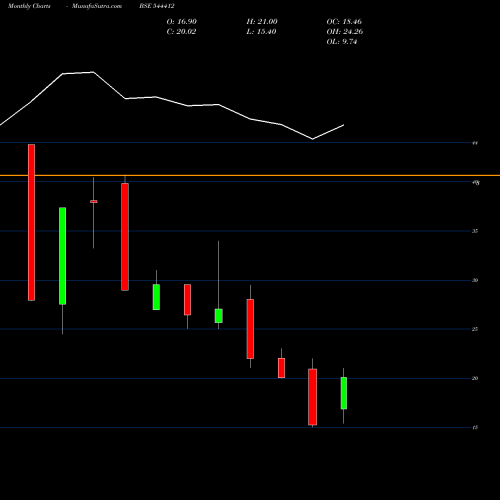Click the price axis label 25
Image resolution: width=500 pixels, height=500 pixels.
[475, 329]
